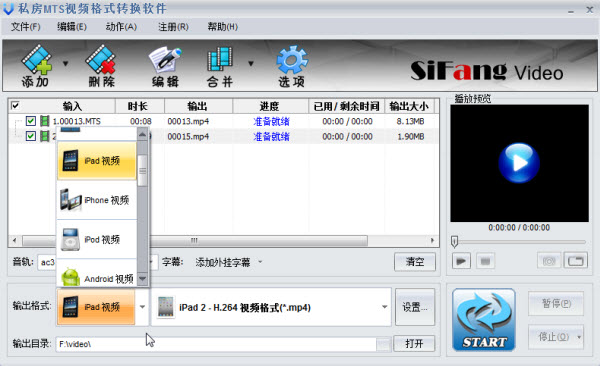This screenshot has width=600, height=366.
Task: Toggle the second file row checkbox
Action: point(31,136)
